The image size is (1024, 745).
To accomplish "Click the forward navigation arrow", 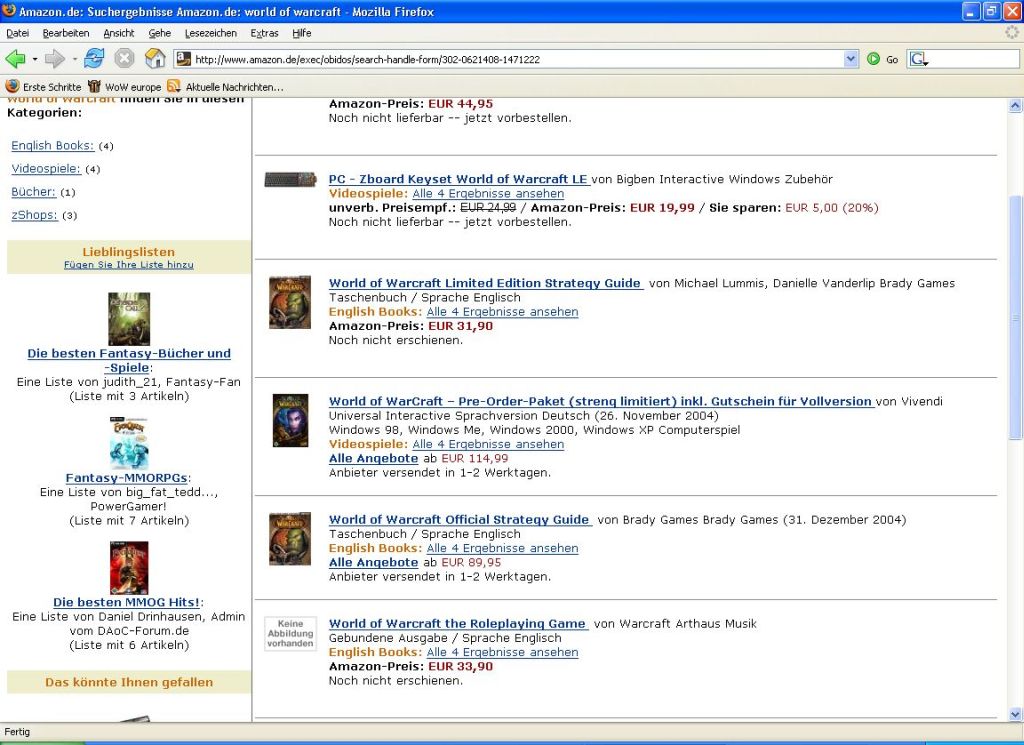I will coord(54,59).
